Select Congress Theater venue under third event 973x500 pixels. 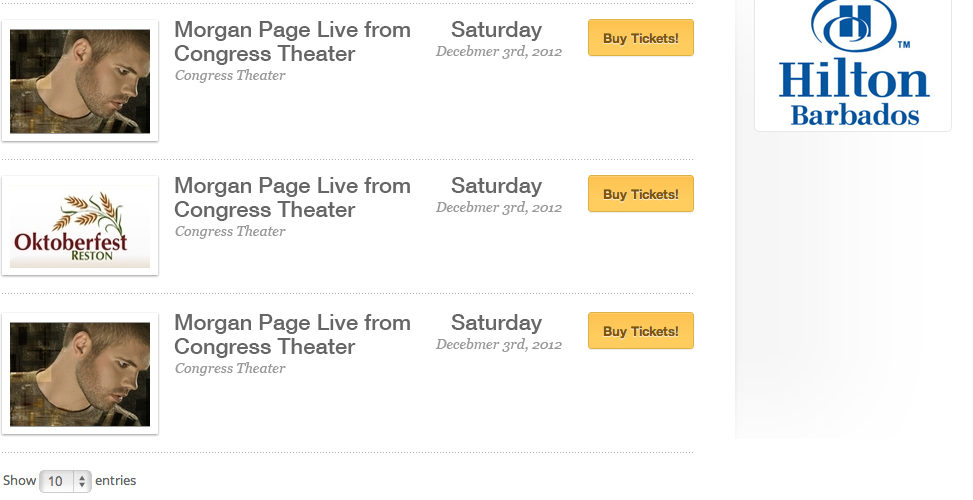230,368
